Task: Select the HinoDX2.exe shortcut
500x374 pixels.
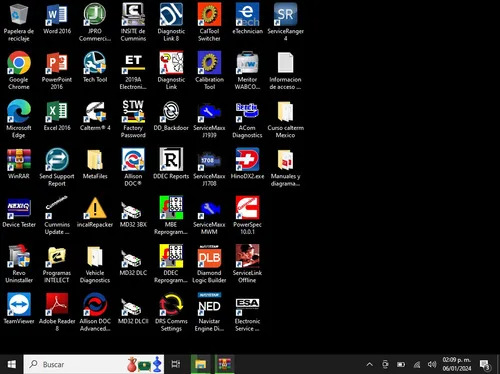Action: [247, 164]
